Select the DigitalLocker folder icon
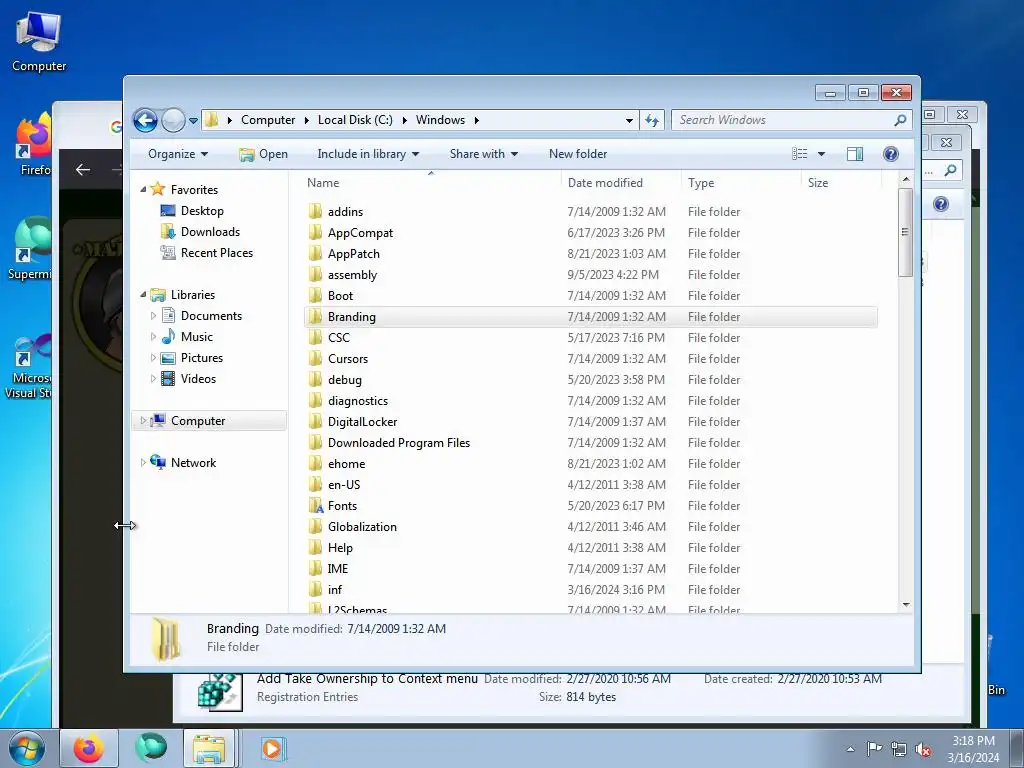The image size is (1024, 768). pos(315,421)
